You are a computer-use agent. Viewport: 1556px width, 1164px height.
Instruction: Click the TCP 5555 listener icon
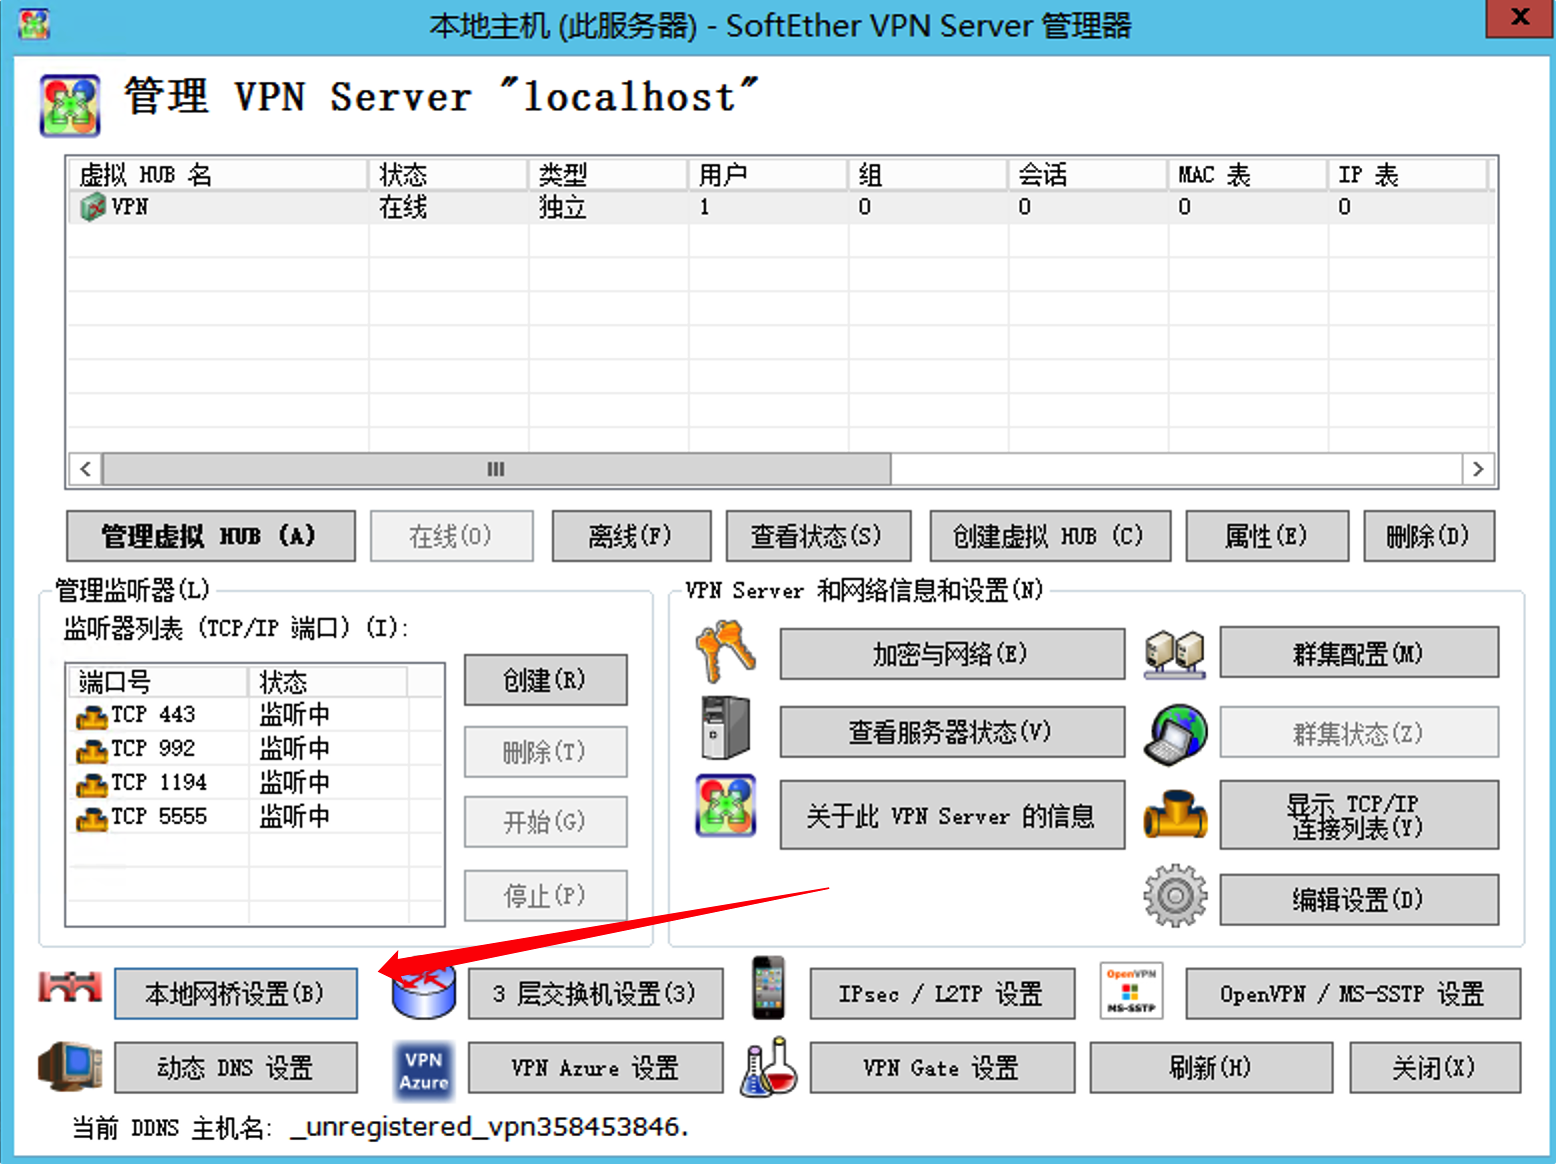coord(92,819)
